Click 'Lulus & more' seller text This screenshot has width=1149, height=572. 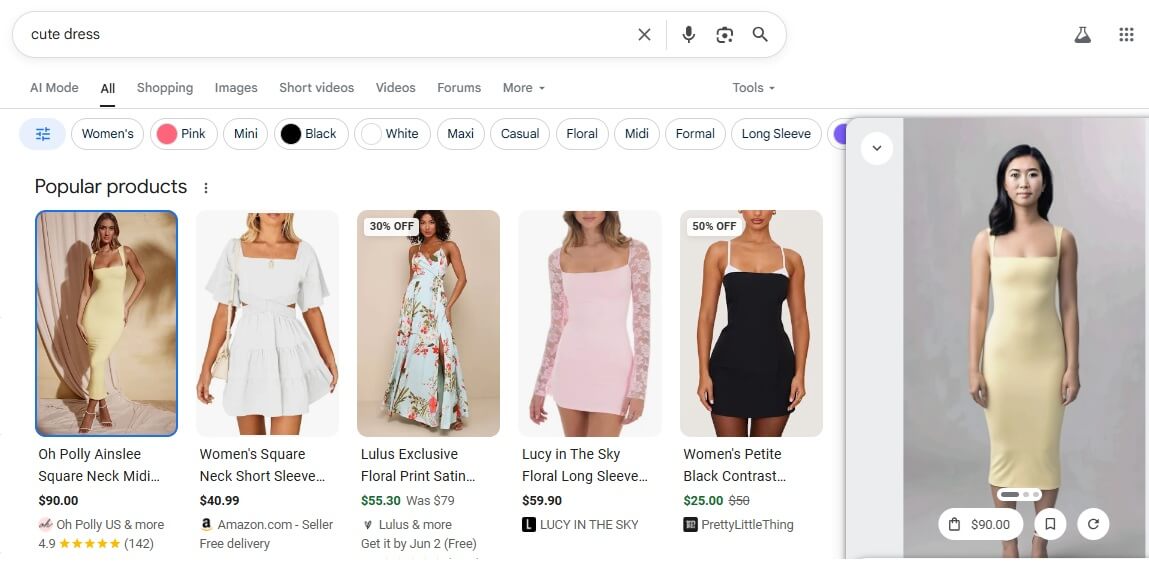tap(415, 524)
